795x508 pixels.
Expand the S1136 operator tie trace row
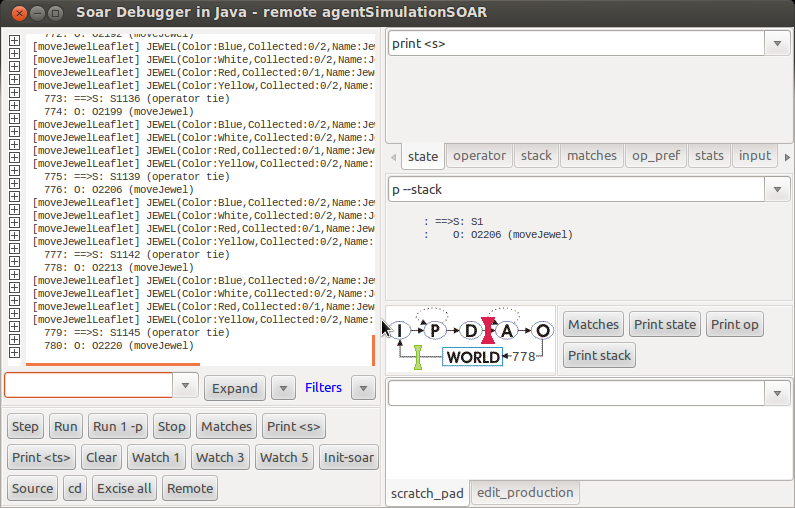[14, 98]
